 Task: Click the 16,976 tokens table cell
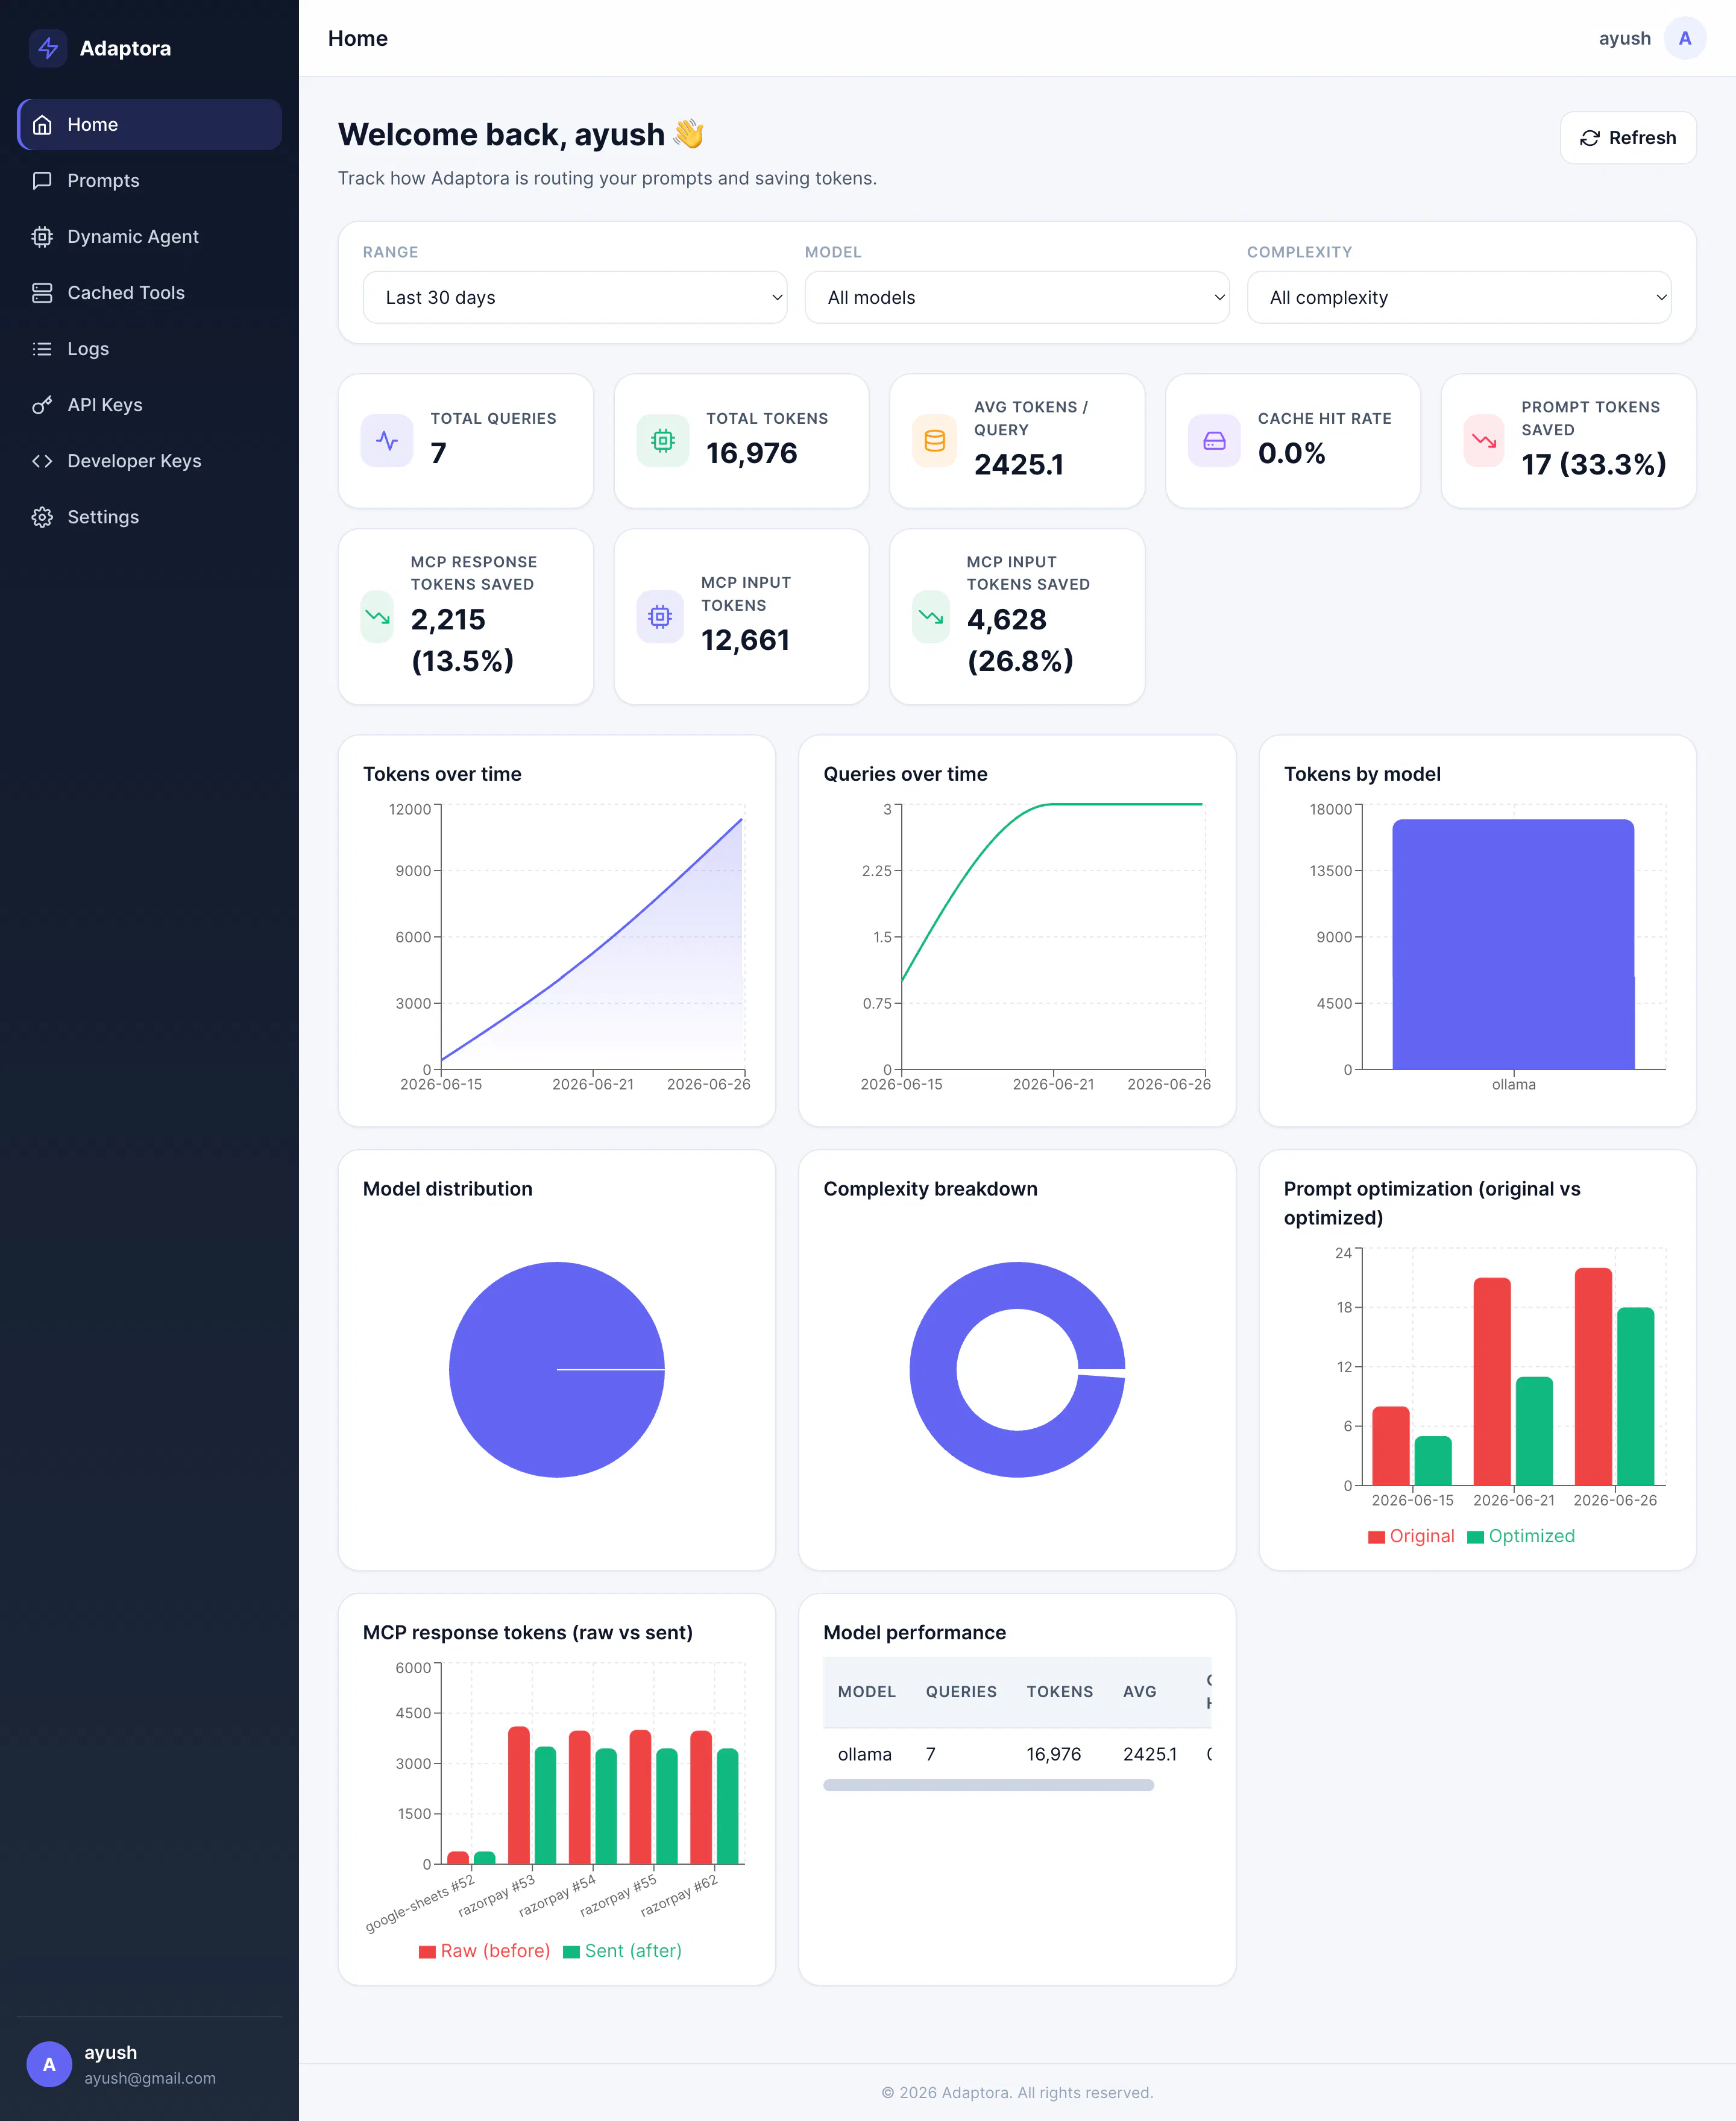click(x=1053, y=1754)
